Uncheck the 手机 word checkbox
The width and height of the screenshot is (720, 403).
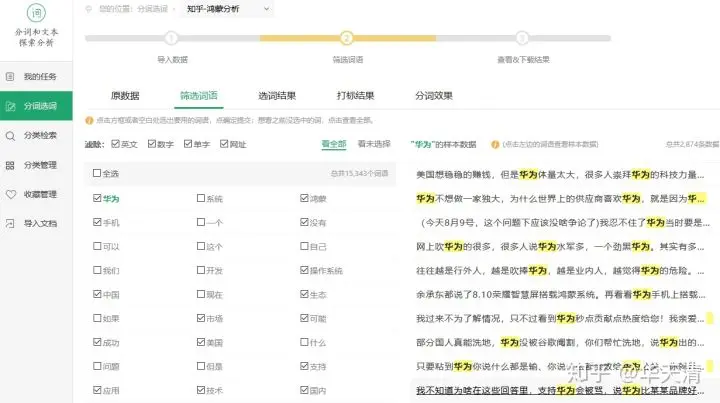pos(97,222)
